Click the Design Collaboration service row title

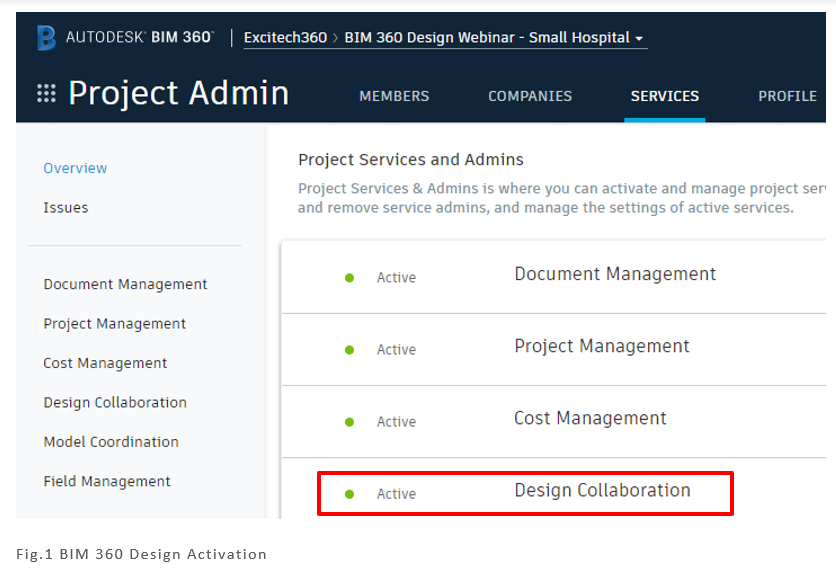tap(602, 490)
